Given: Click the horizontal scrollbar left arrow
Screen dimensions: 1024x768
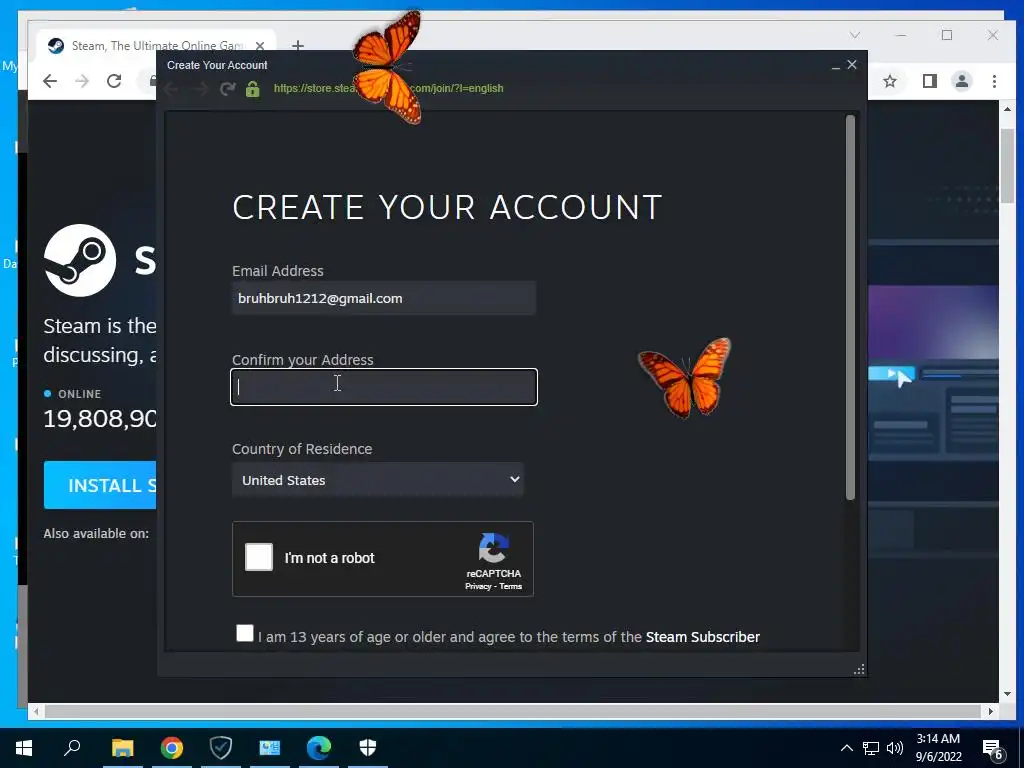Looking at the screenshot, I should tap(37, 711).
